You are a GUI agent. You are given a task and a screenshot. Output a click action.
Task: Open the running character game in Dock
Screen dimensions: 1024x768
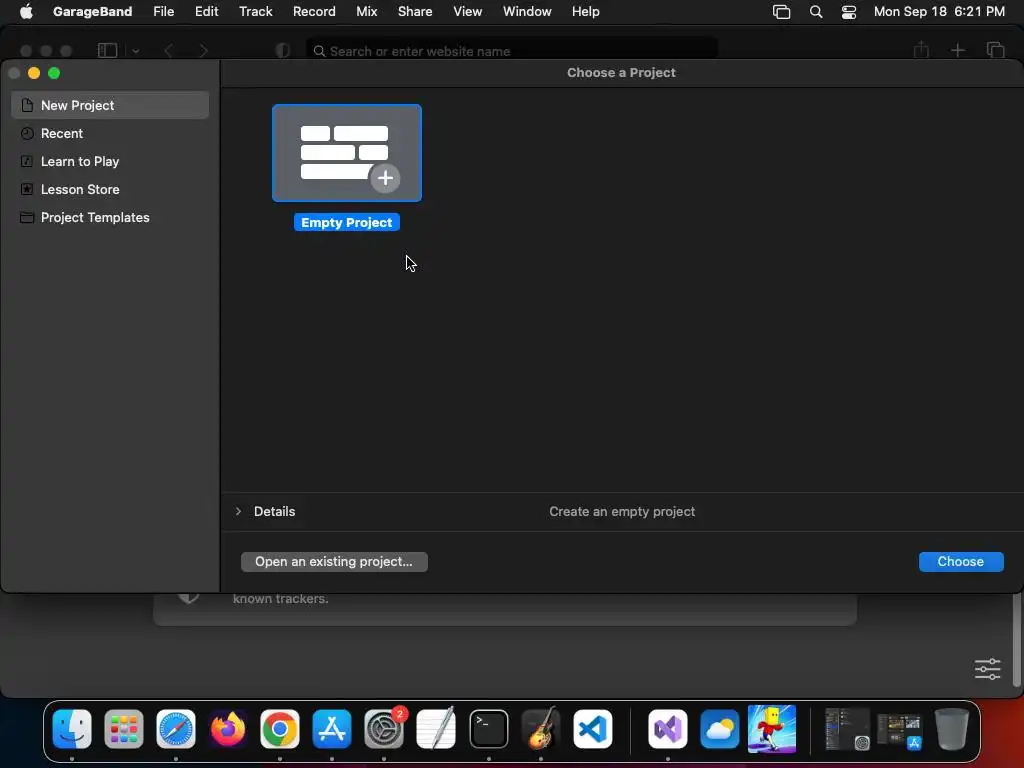(772, 729)
